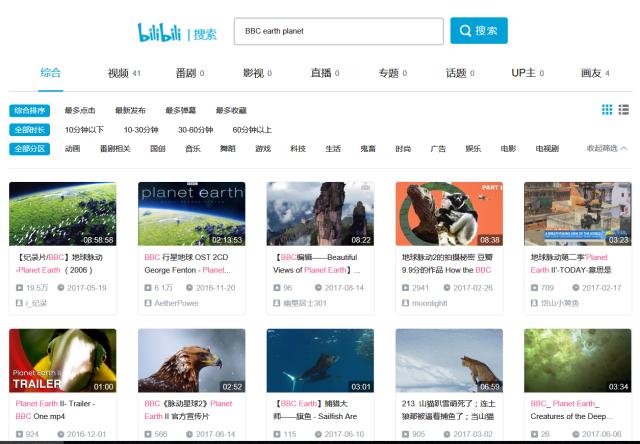This screenshot has height=444, width=640.
Task: Sort by 最多点击
Action: click(x=80, y=111)
